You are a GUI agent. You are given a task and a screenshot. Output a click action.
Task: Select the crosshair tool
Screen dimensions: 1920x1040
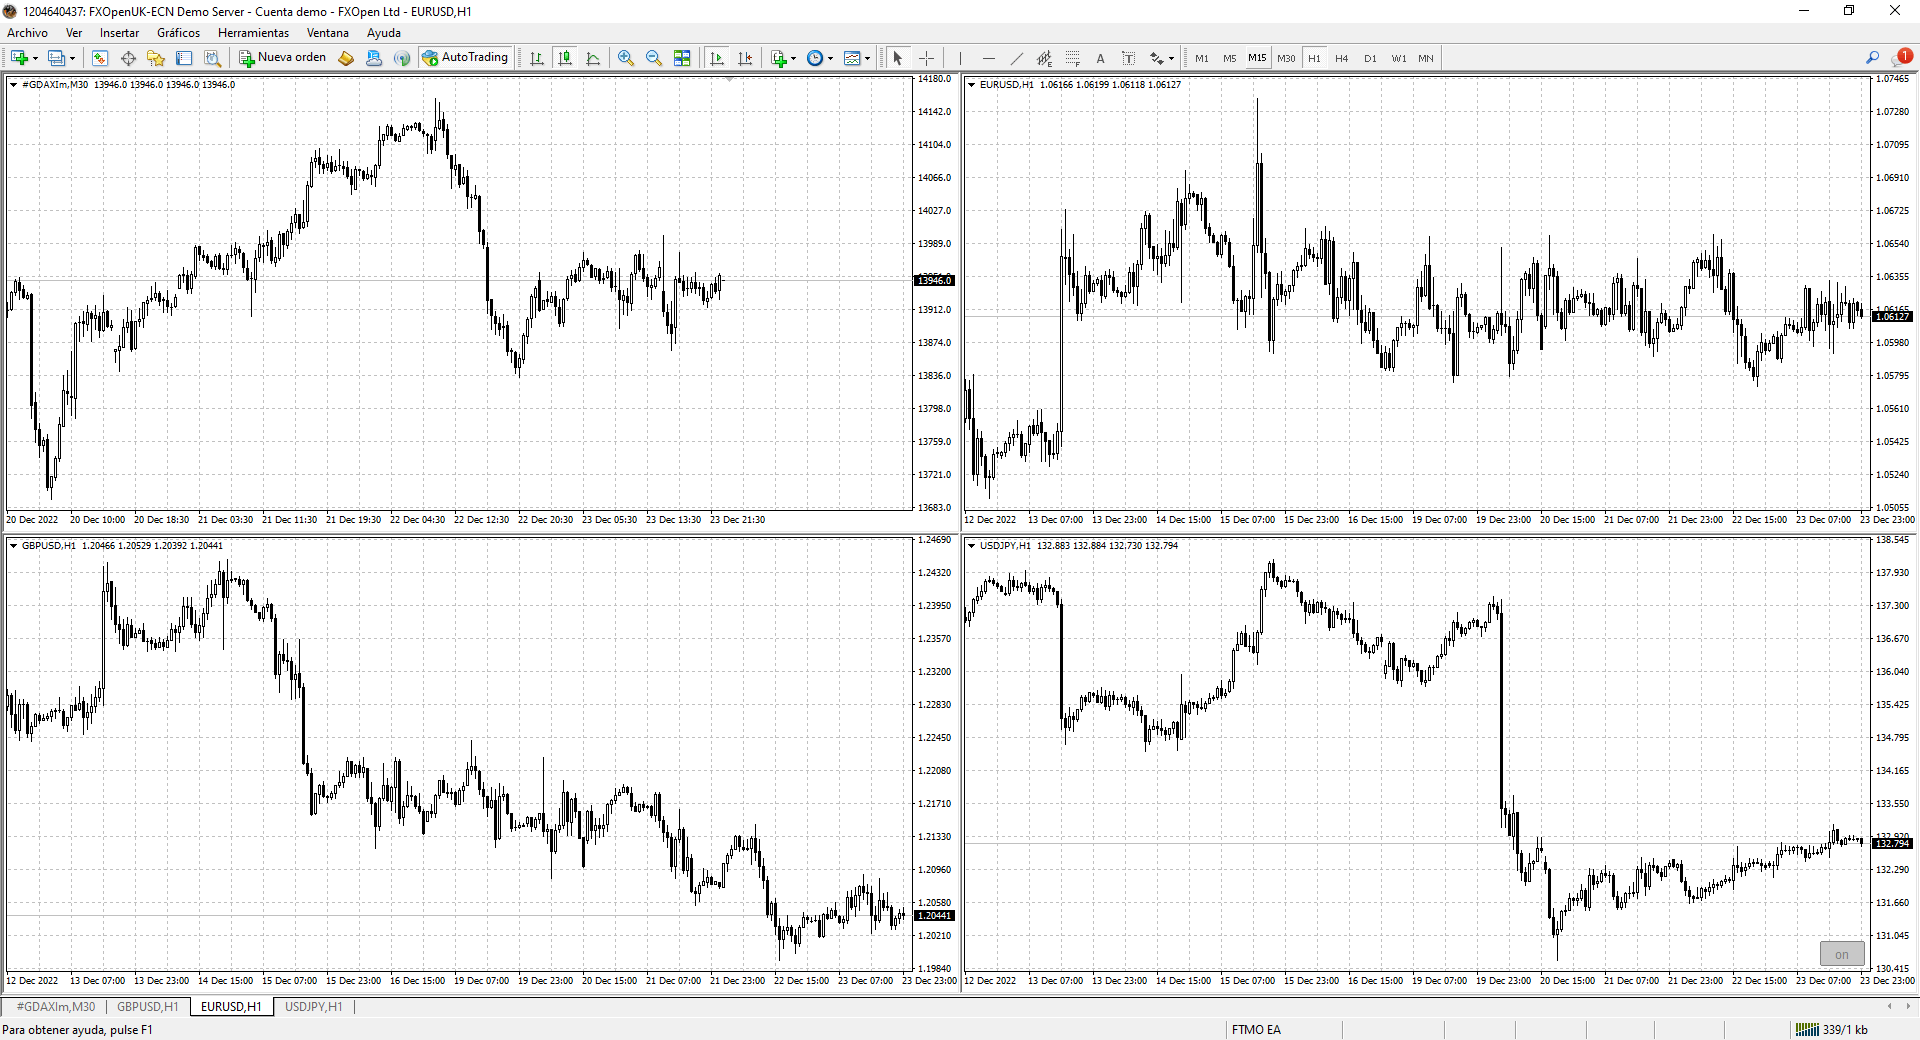(x=926, y=58)
